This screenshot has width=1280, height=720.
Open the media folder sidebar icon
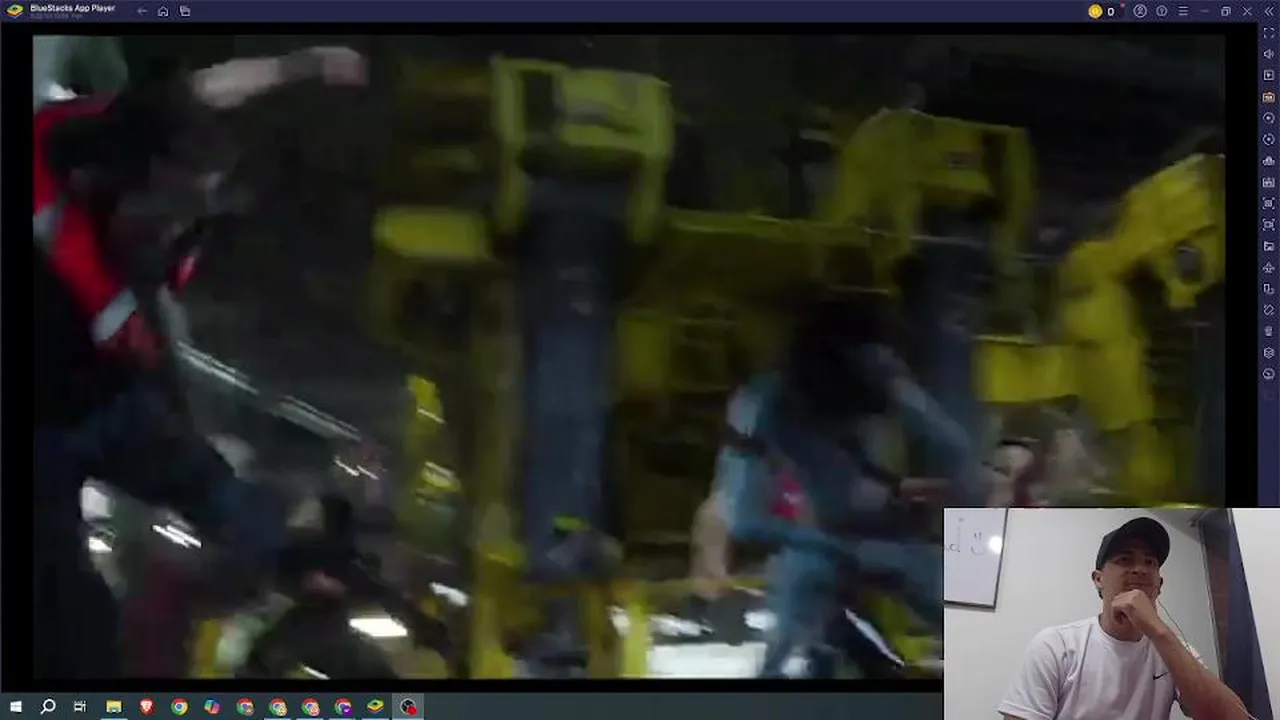(x=1269, y=246)
